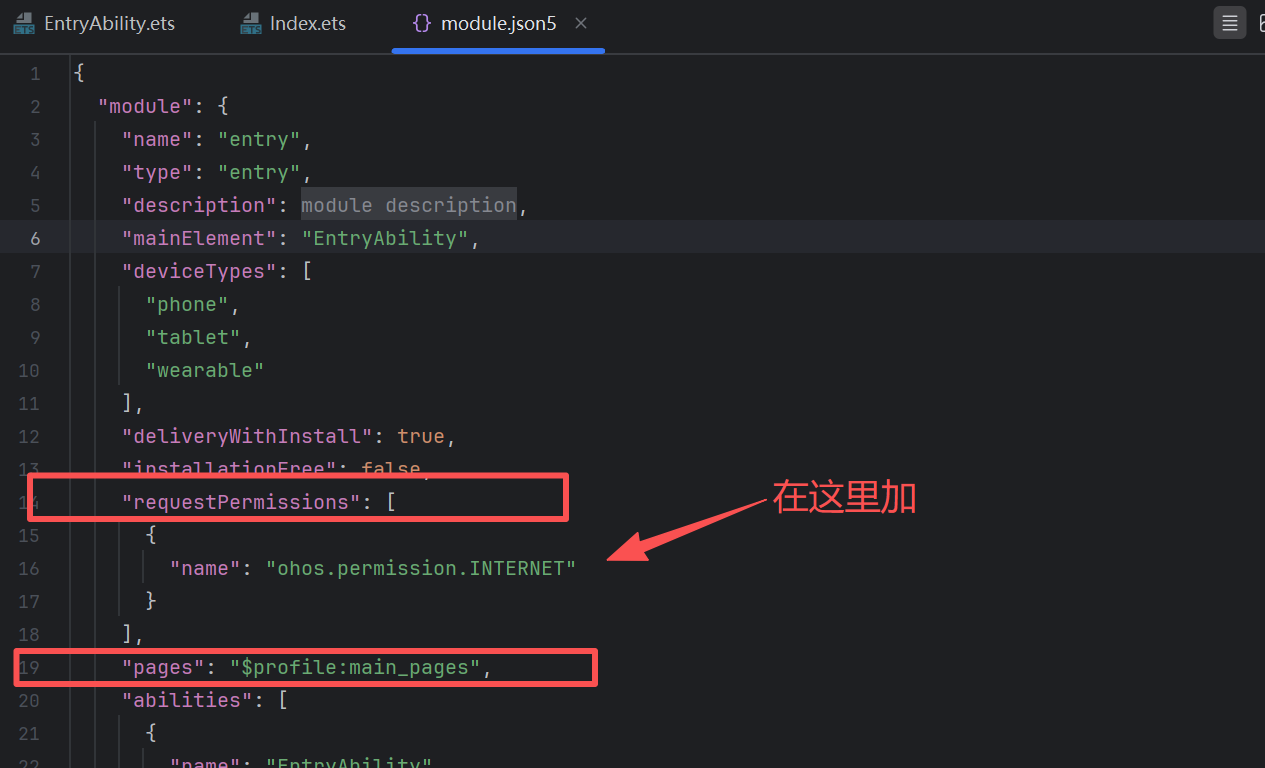Click the "phone" device type
The image size is (1265, 768).
click(x=187, y=304)
